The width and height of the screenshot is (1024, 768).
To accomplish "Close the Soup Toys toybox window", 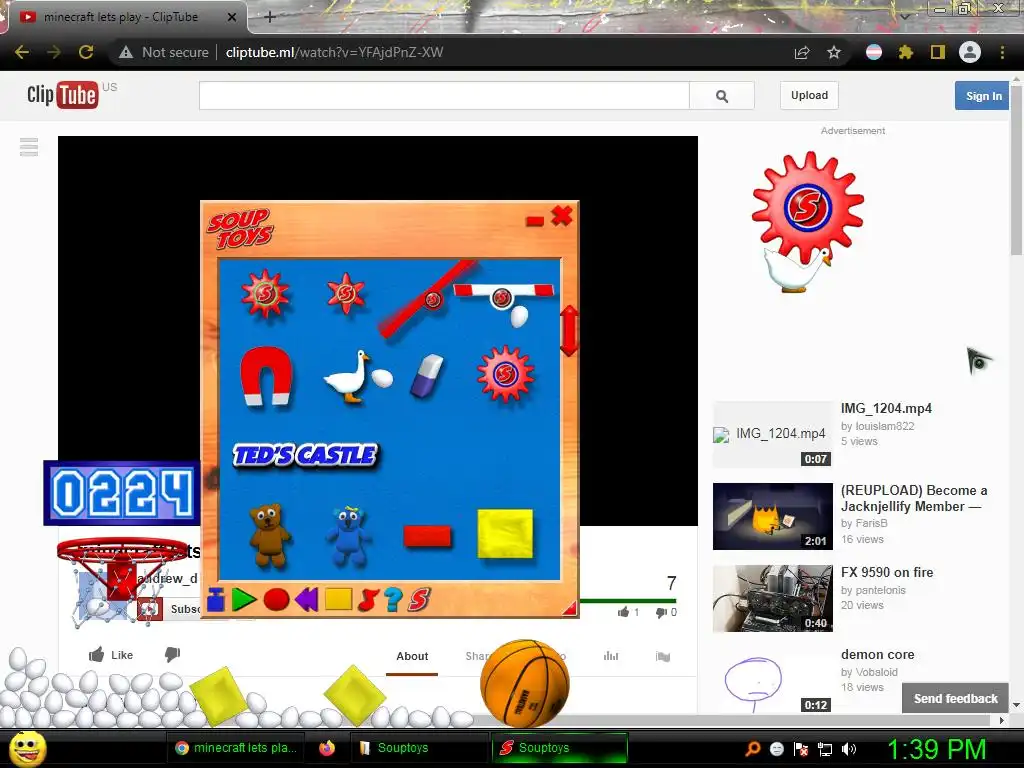I will (x=562, y=216).
